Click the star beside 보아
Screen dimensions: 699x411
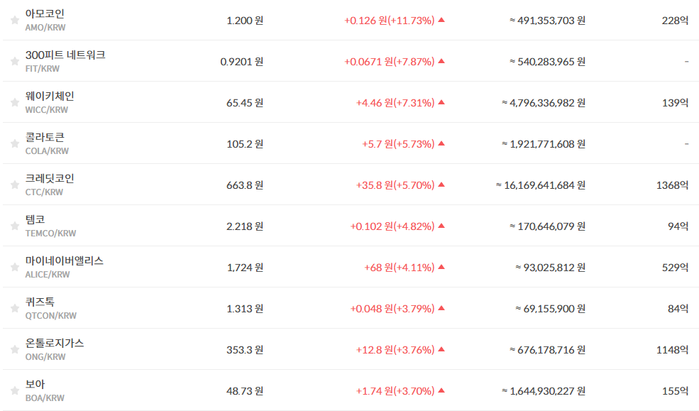[15, 390]
